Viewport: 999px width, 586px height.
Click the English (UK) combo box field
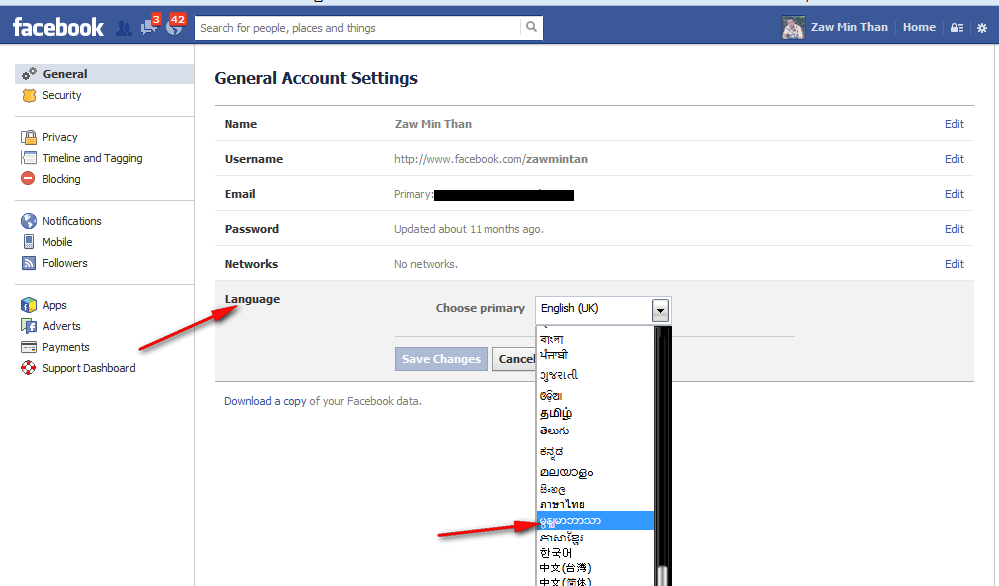point(603,310)
